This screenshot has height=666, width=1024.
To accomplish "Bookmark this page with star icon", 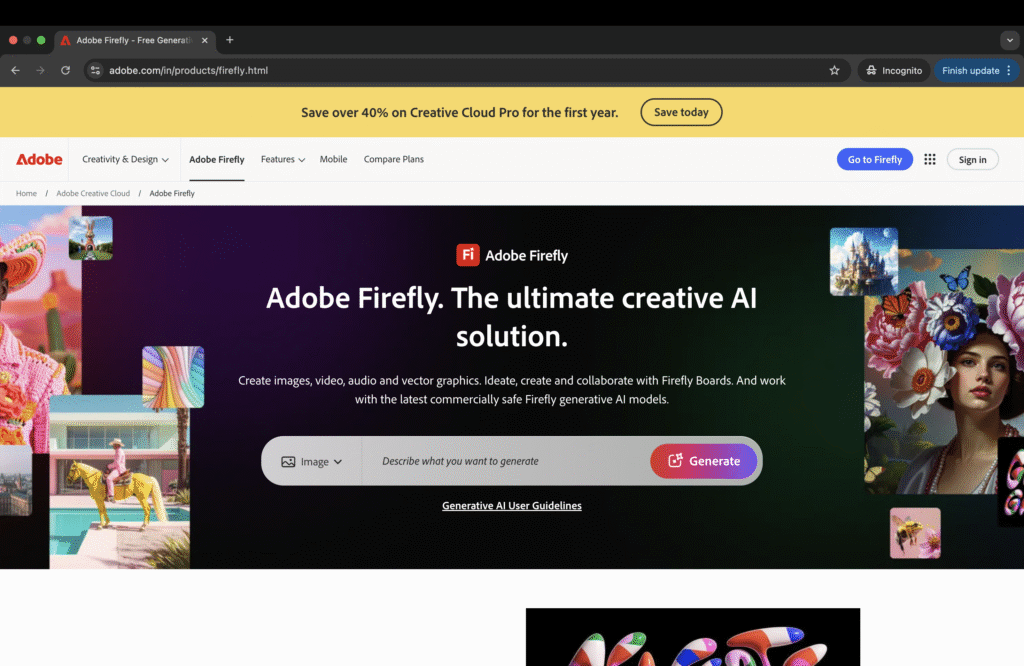I will (834, 71).
